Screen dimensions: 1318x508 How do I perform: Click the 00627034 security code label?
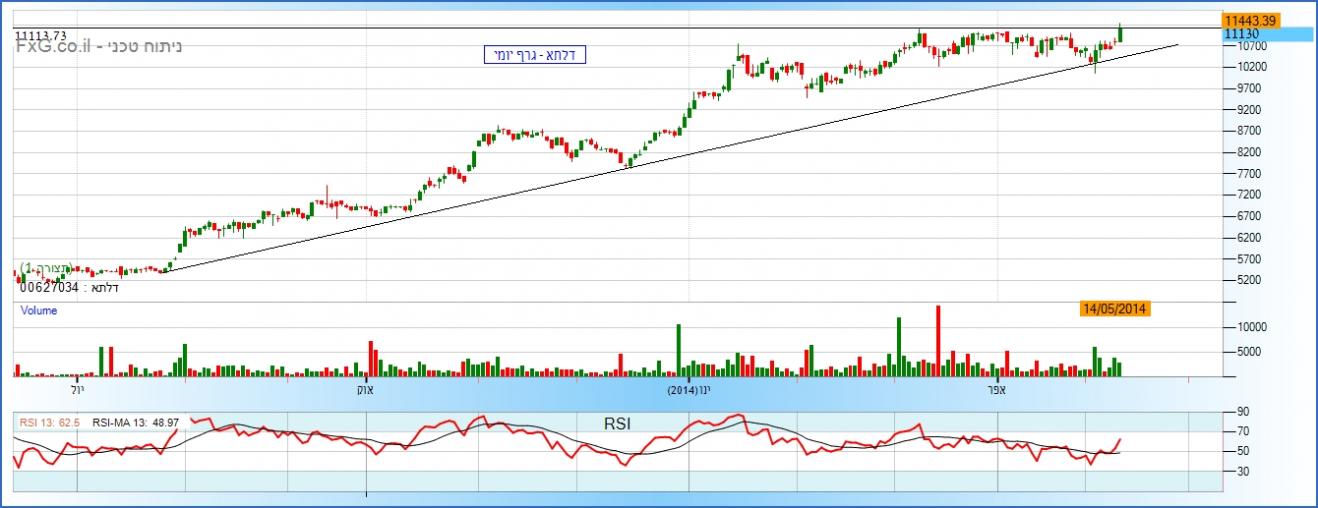tap(49, 288)
